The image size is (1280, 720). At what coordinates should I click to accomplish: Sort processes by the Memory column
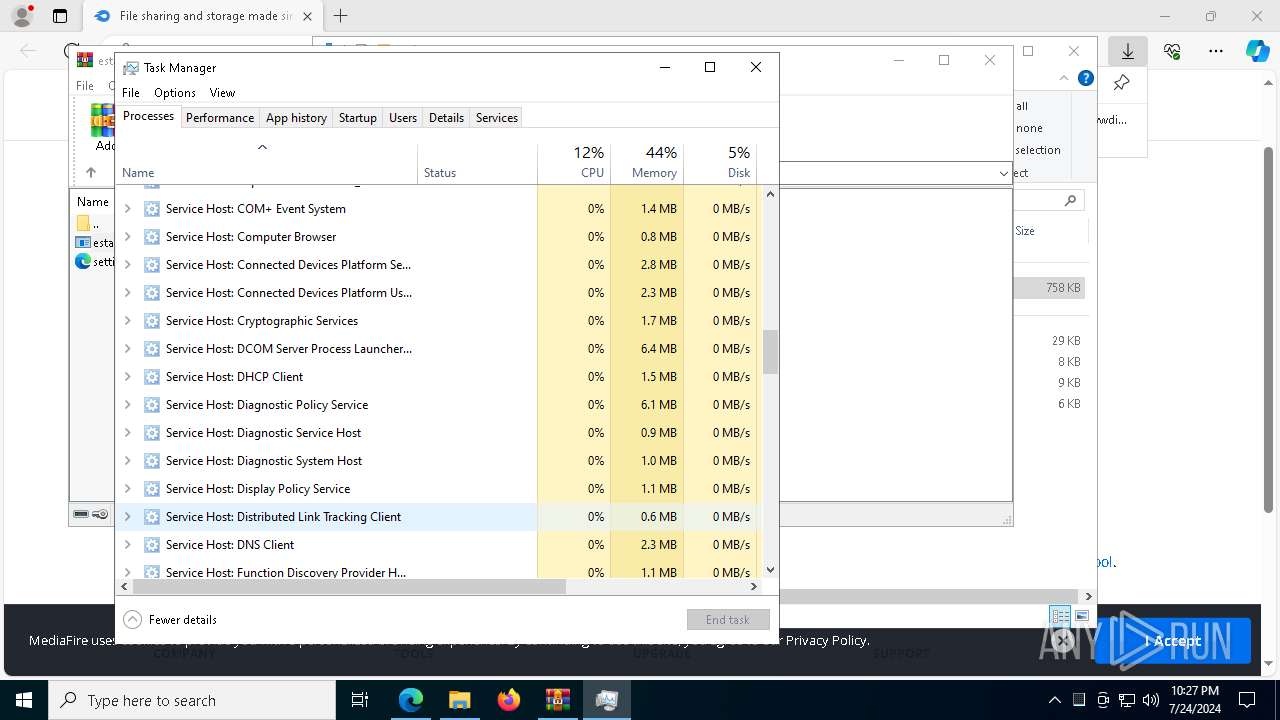(647, 165)
